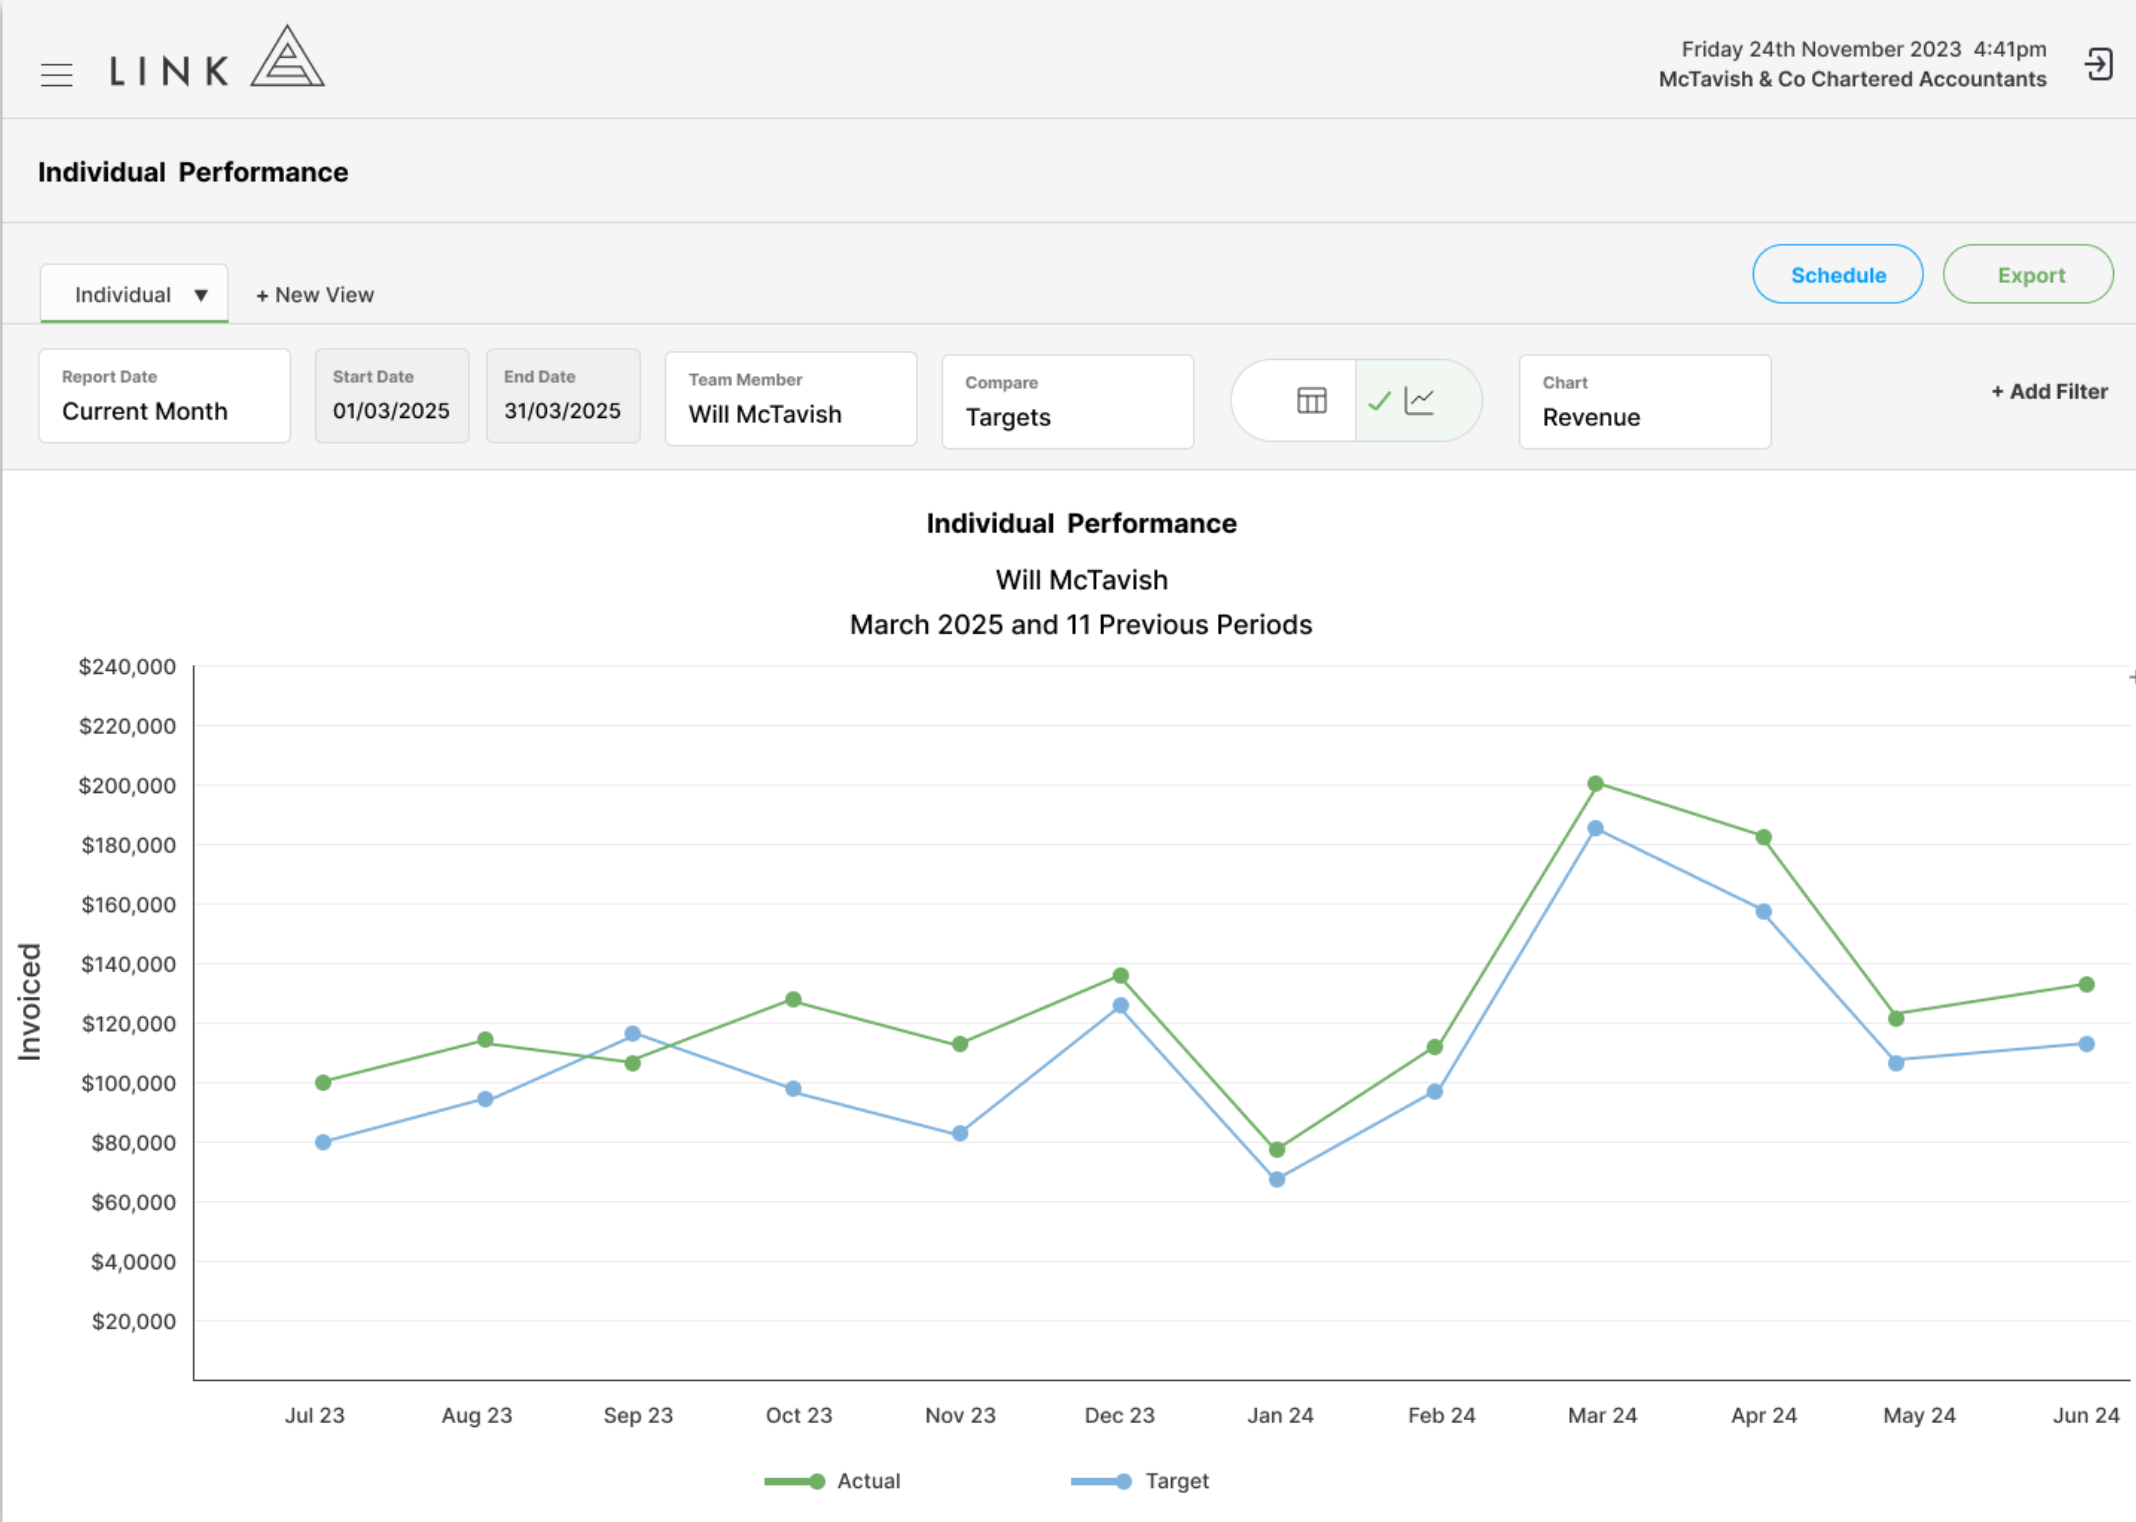Select the Target data point for Sep 23
This screenshot has width=2136, height=1522.
point(632,1034)
